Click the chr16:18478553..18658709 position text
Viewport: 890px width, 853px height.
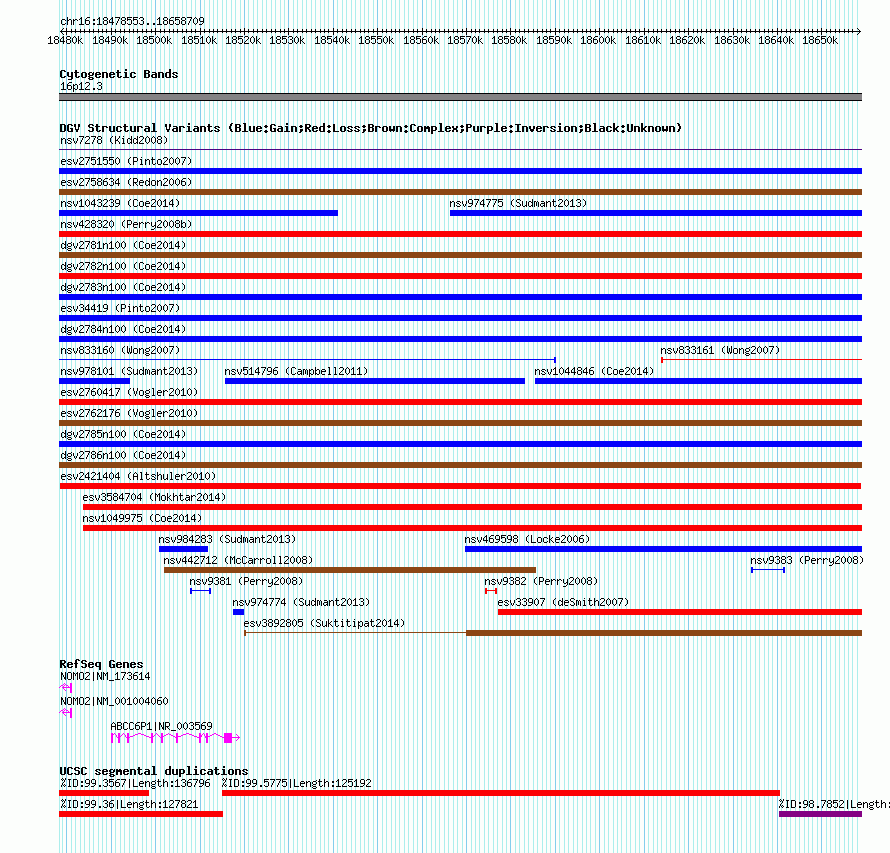click(132, 21)
